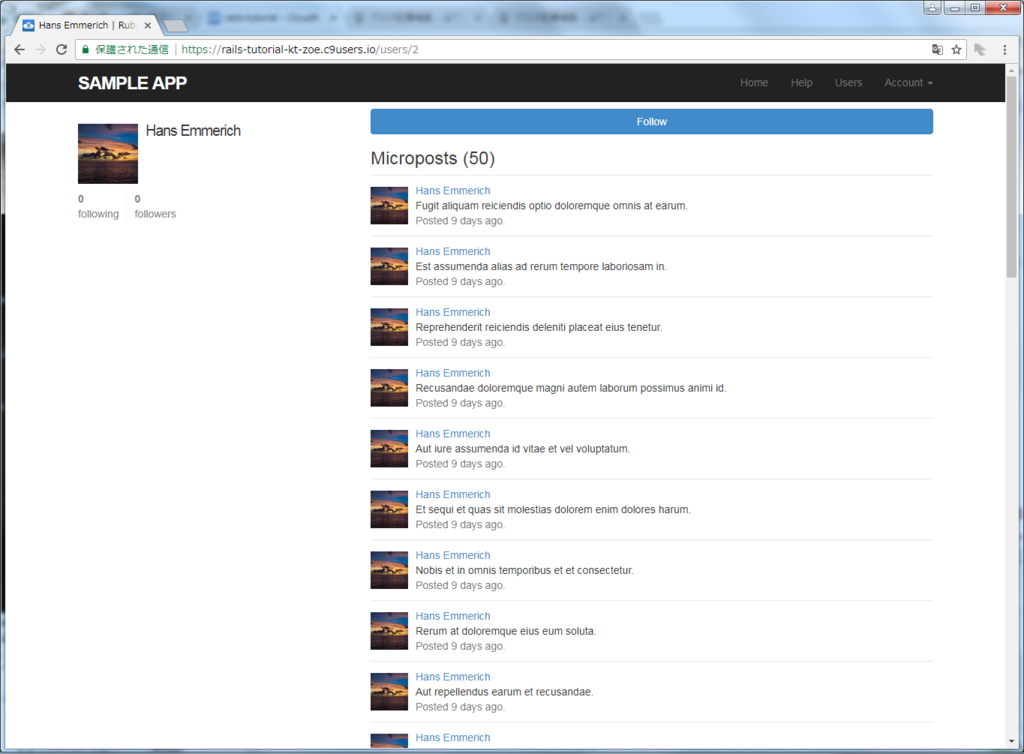Click text 'Aut iure assumenda id vitae et vel voluptatum.'
This screenshot has width=1024, height=754.
(x=522, y=448)
